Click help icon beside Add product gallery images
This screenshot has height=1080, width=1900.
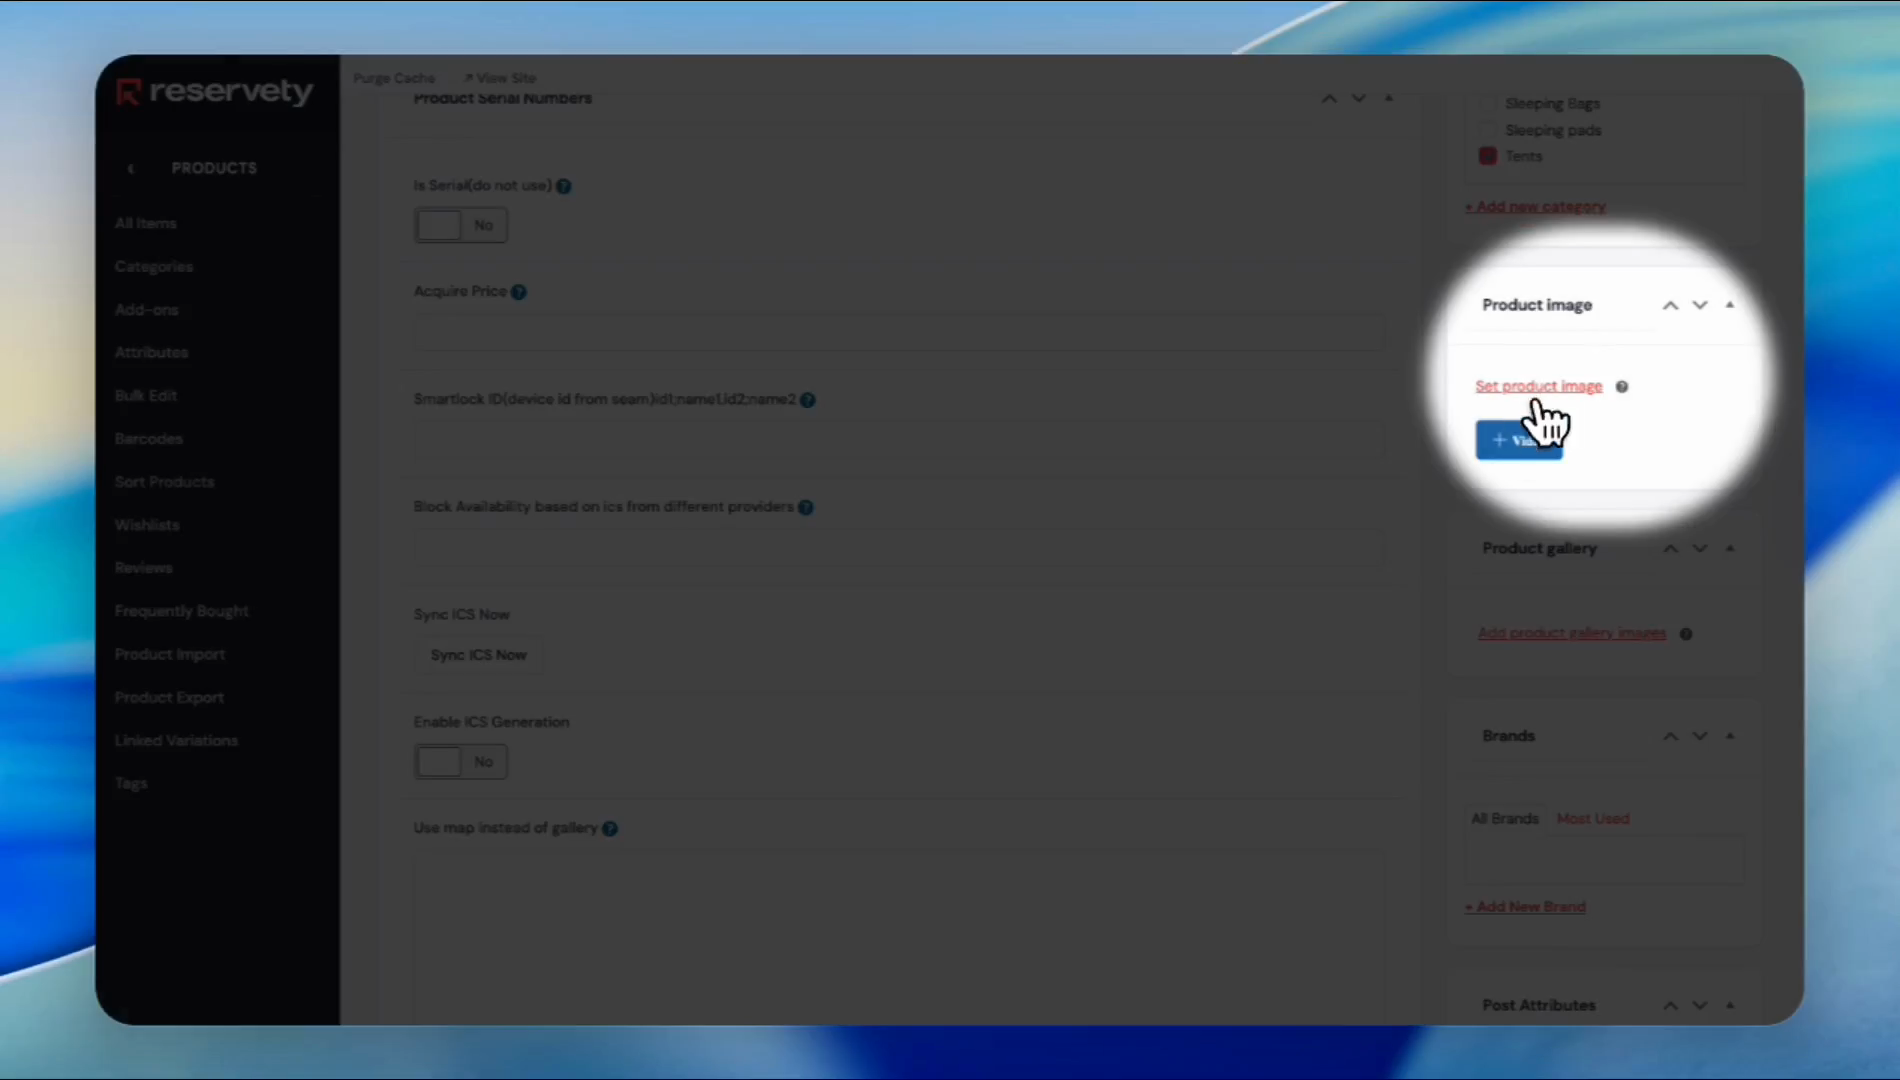tap(1686, 634)
